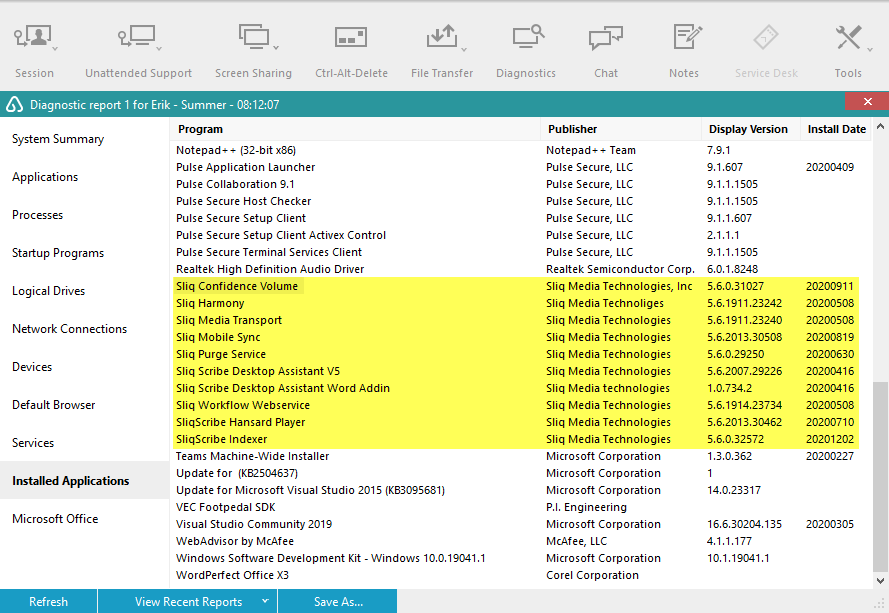Click the View Recent Reports button
The image size is (889, 613).
[x=188, y=601]
